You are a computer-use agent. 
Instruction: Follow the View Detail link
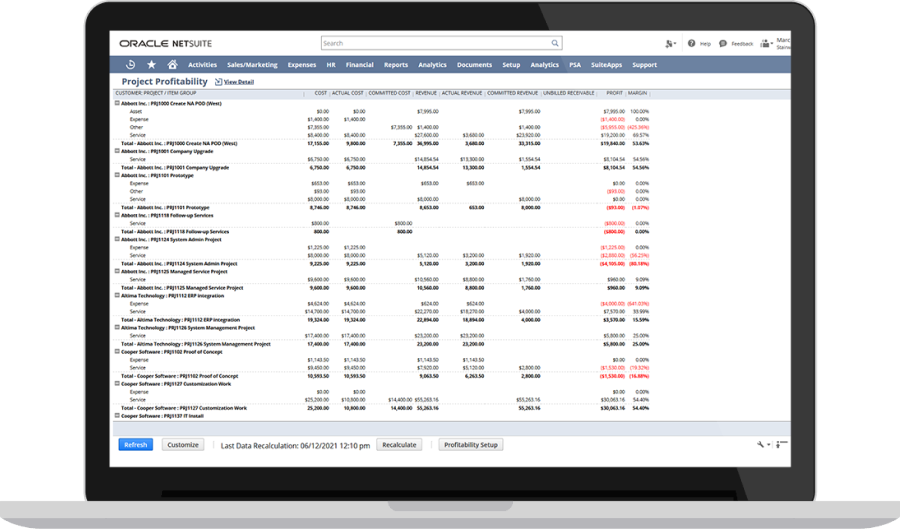[239, 82]
